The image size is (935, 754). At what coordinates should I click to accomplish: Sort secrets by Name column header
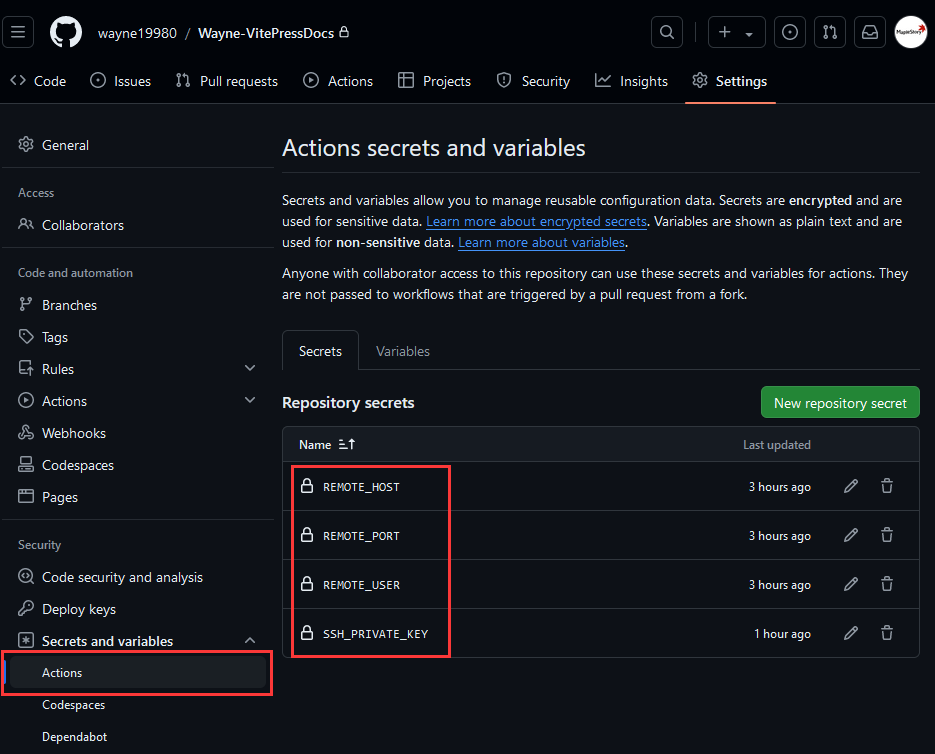pyautogui.click(x=327, y=444)
